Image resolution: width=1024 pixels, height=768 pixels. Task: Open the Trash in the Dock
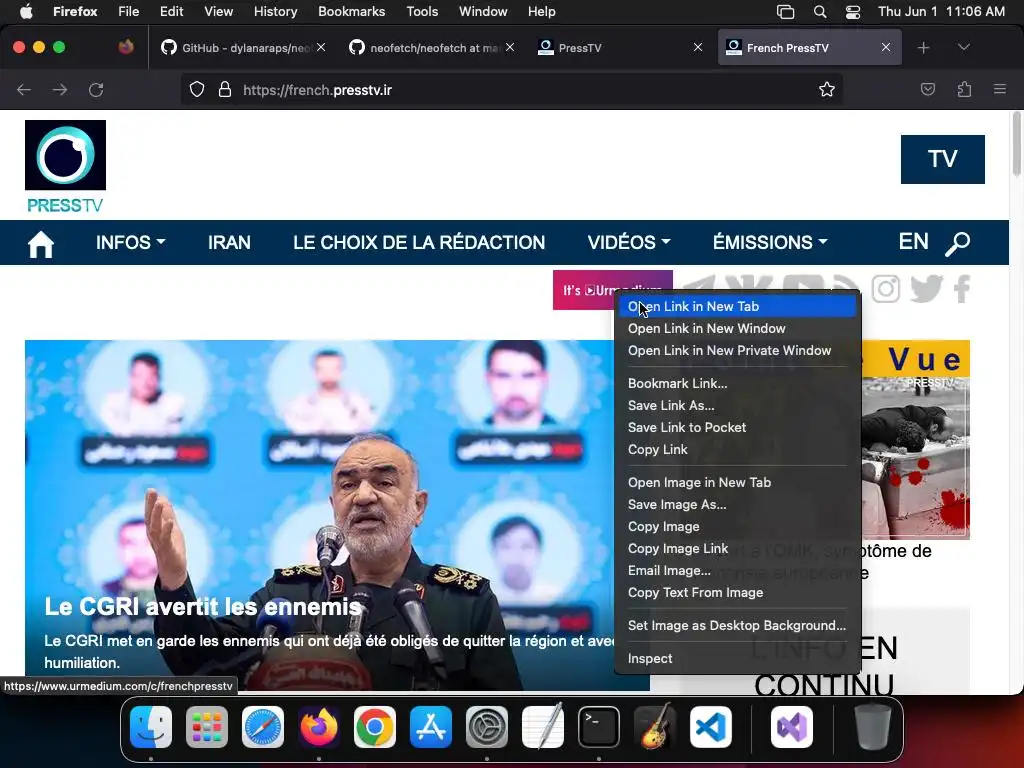[x=872, y=727]
